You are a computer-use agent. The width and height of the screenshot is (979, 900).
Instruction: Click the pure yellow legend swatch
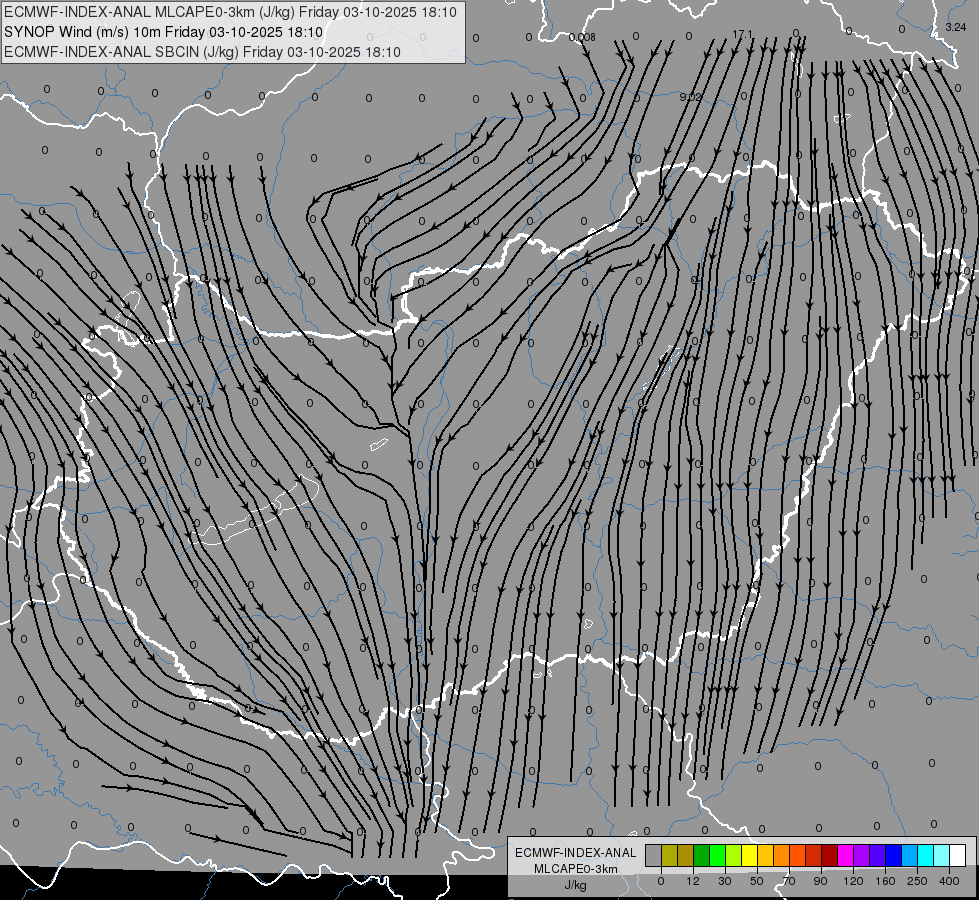click(750, 856)
